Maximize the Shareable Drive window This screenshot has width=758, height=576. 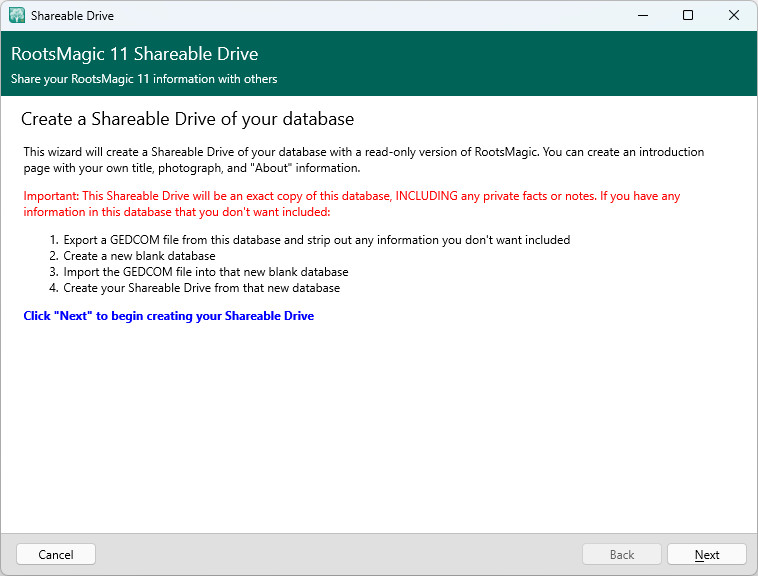(688, 15)
